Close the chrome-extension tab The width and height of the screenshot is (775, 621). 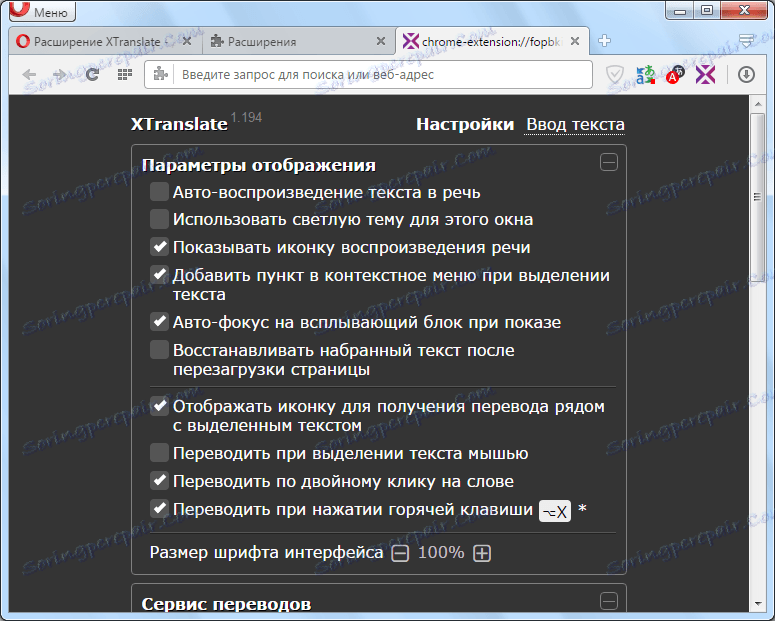pyautogui.click(x=575, y=42)
